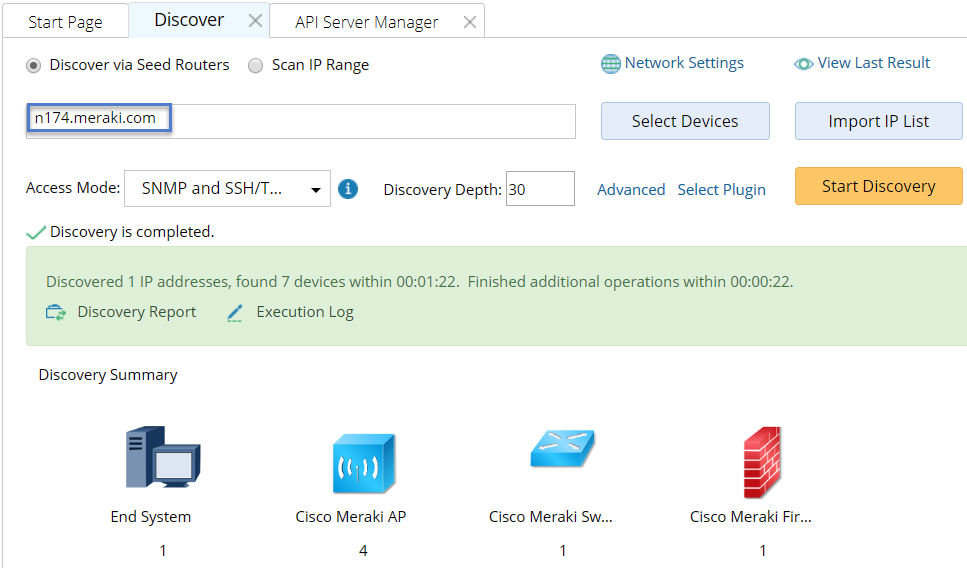The height and width of the screenshot is (568, 967).
Task: Click the Discovery Depth input field
Action: (x=540, y=189)
